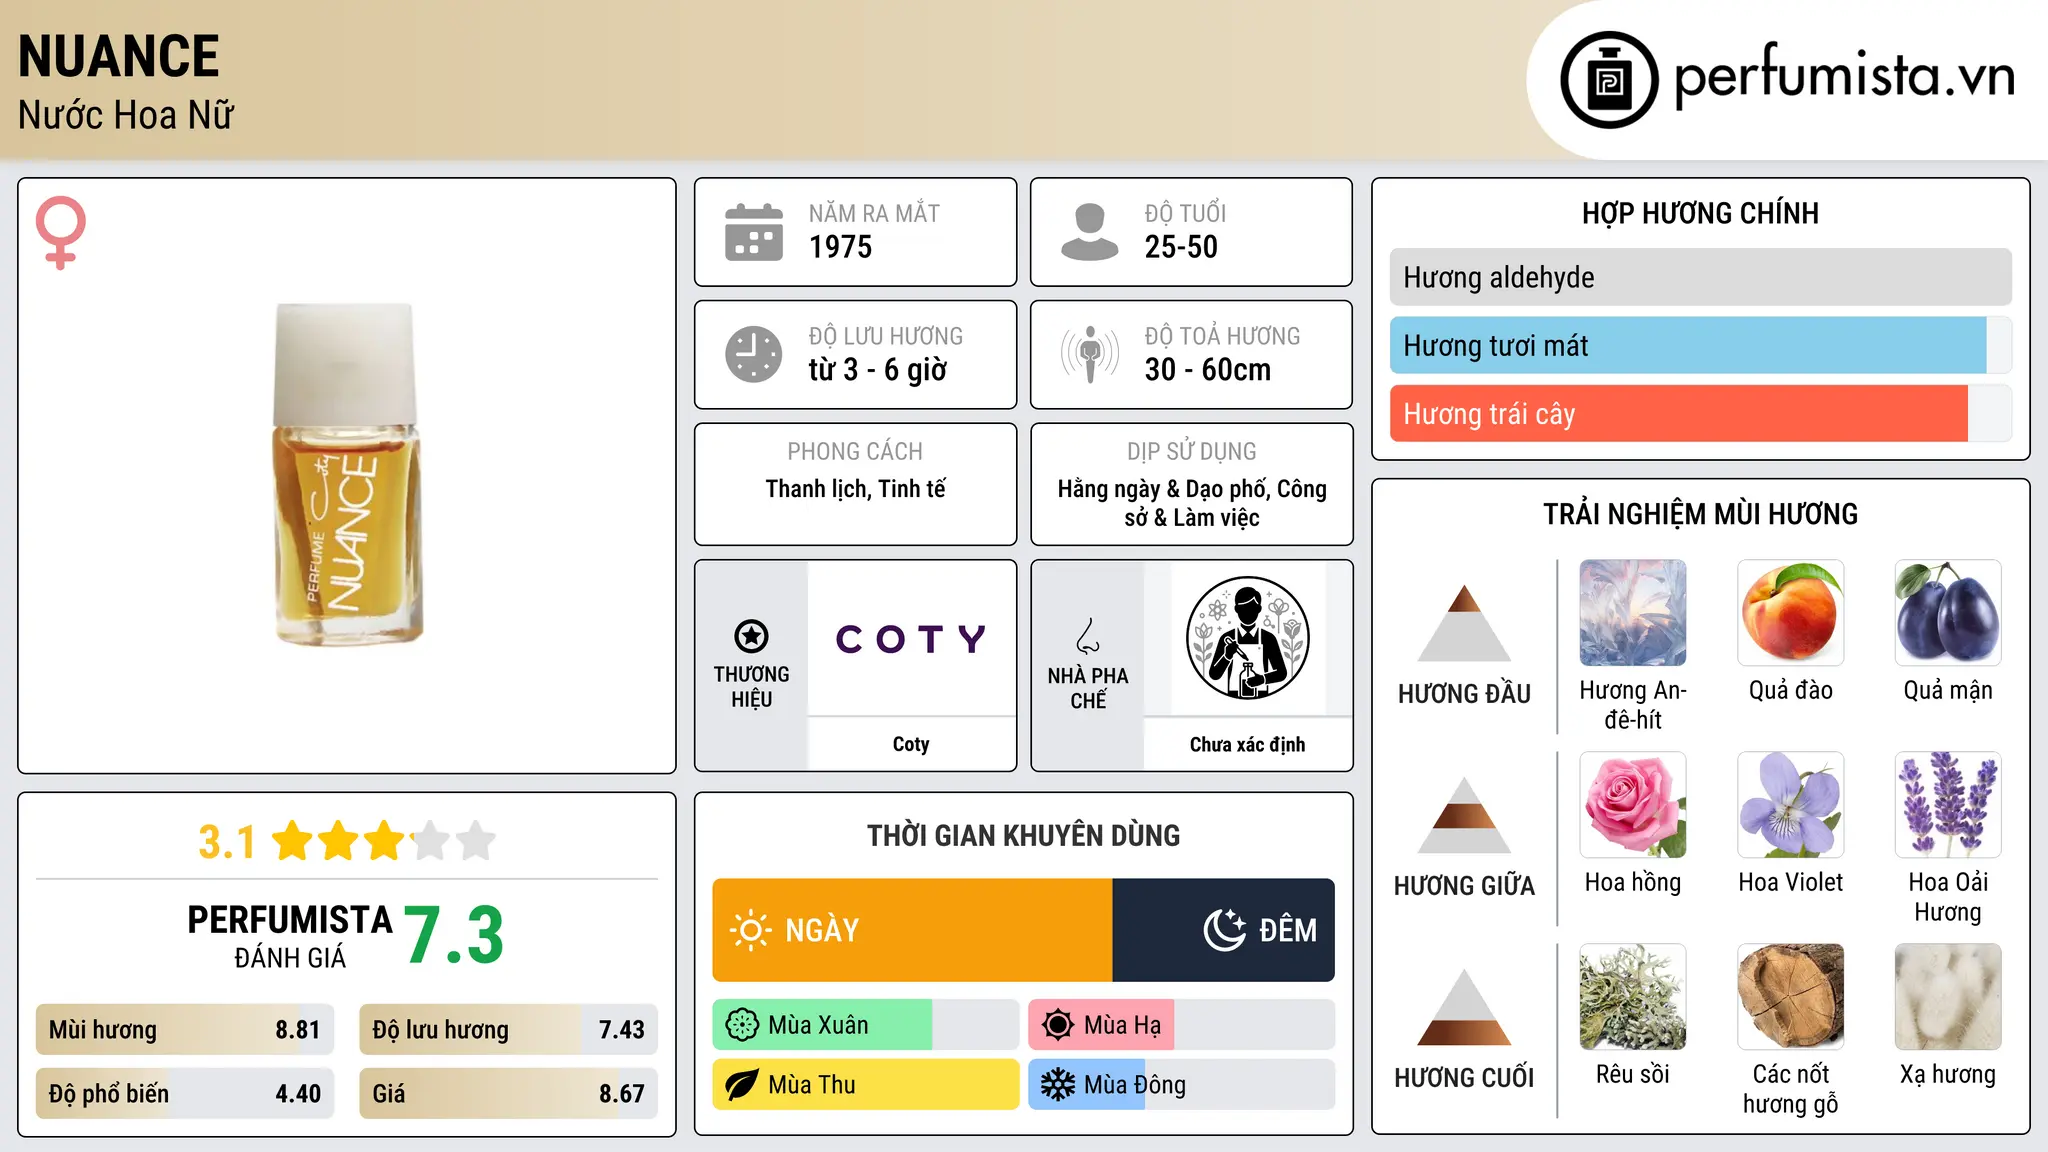Click the perfumista.vn site name
2048x1152 pixels.
[x=1844, y=76]
